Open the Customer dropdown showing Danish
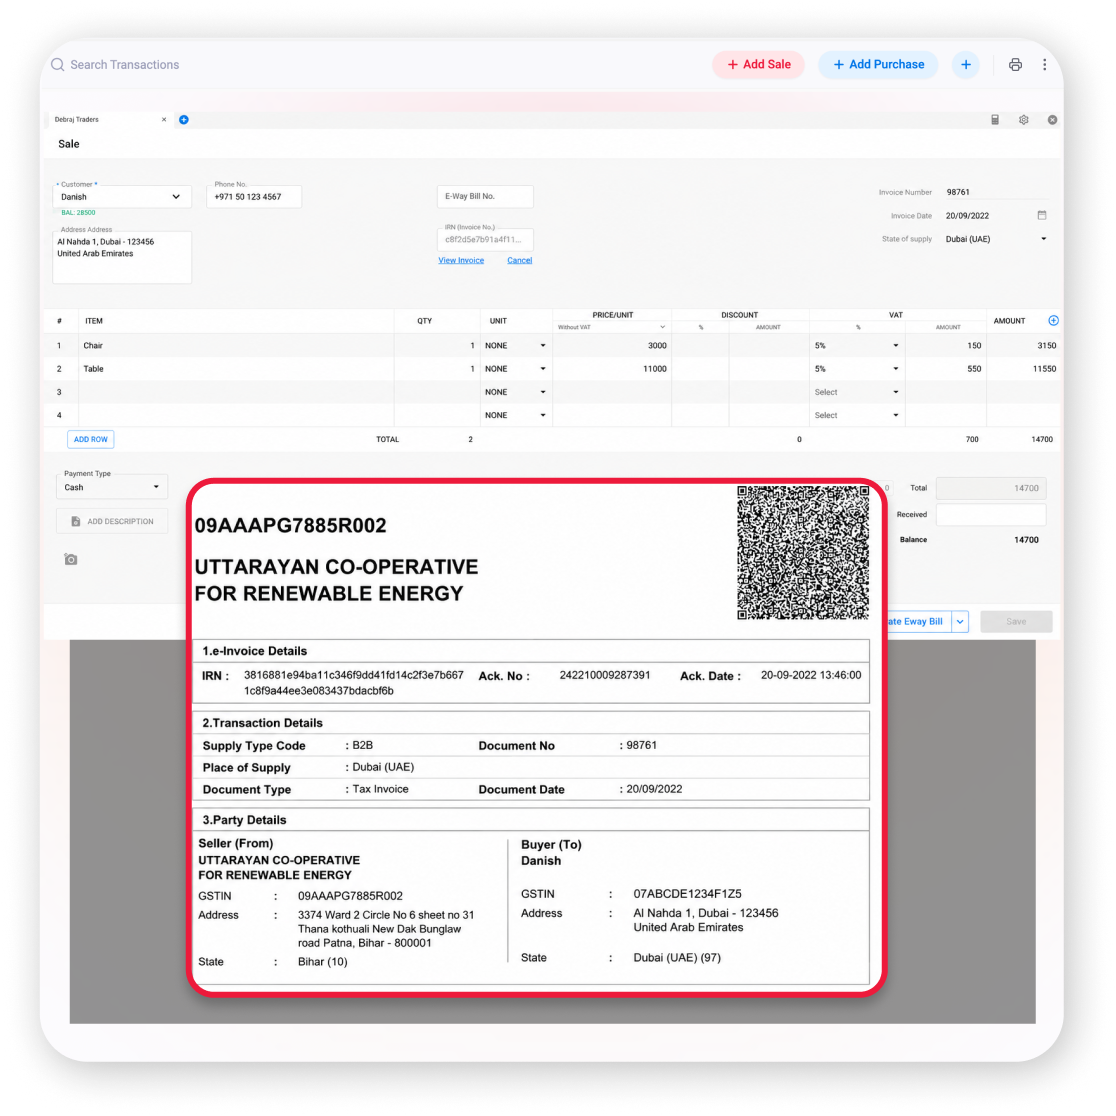This screenshot has height=1116, width=1116. tap(122, 196)
